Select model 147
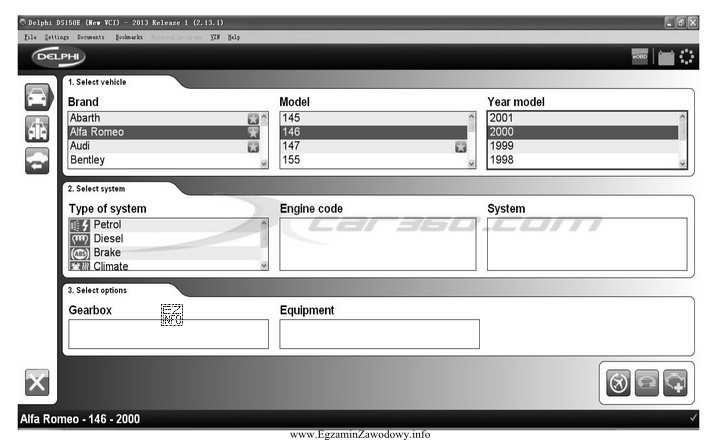 pyautogui.click(x=374, y=146)
